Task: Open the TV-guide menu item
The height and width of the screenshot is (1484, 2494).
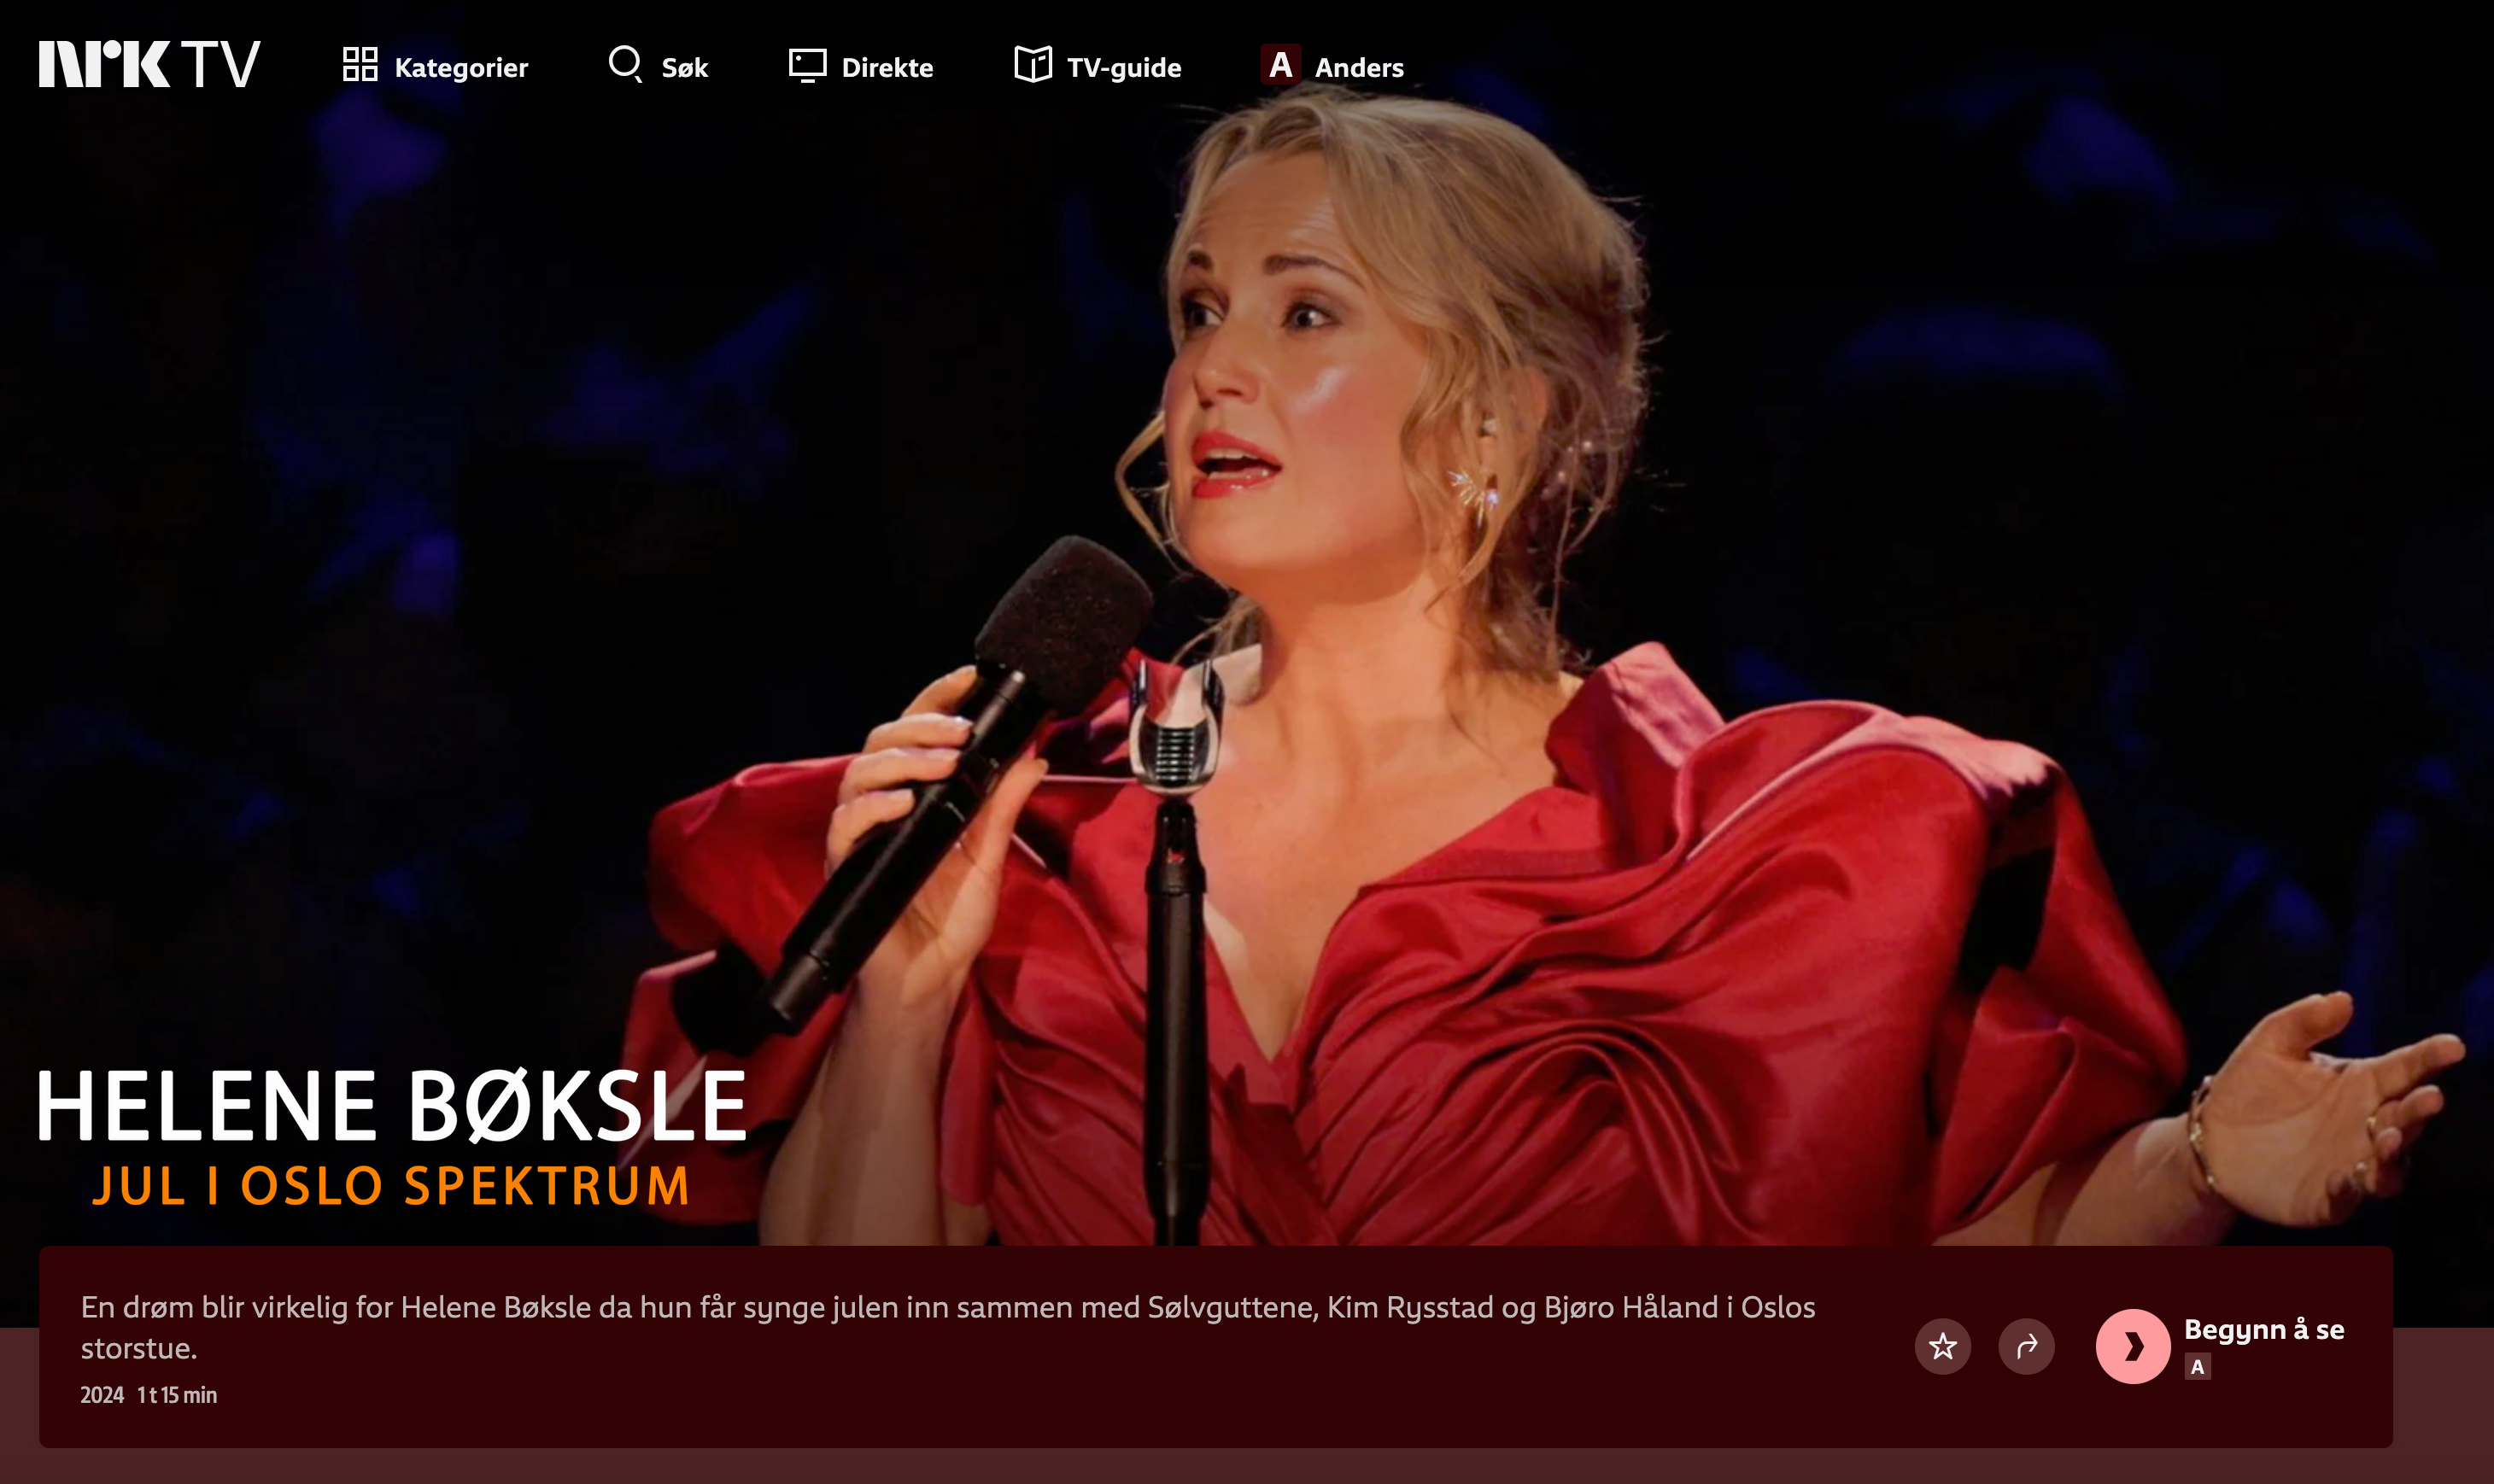Action: click(x=1124, y=67)
